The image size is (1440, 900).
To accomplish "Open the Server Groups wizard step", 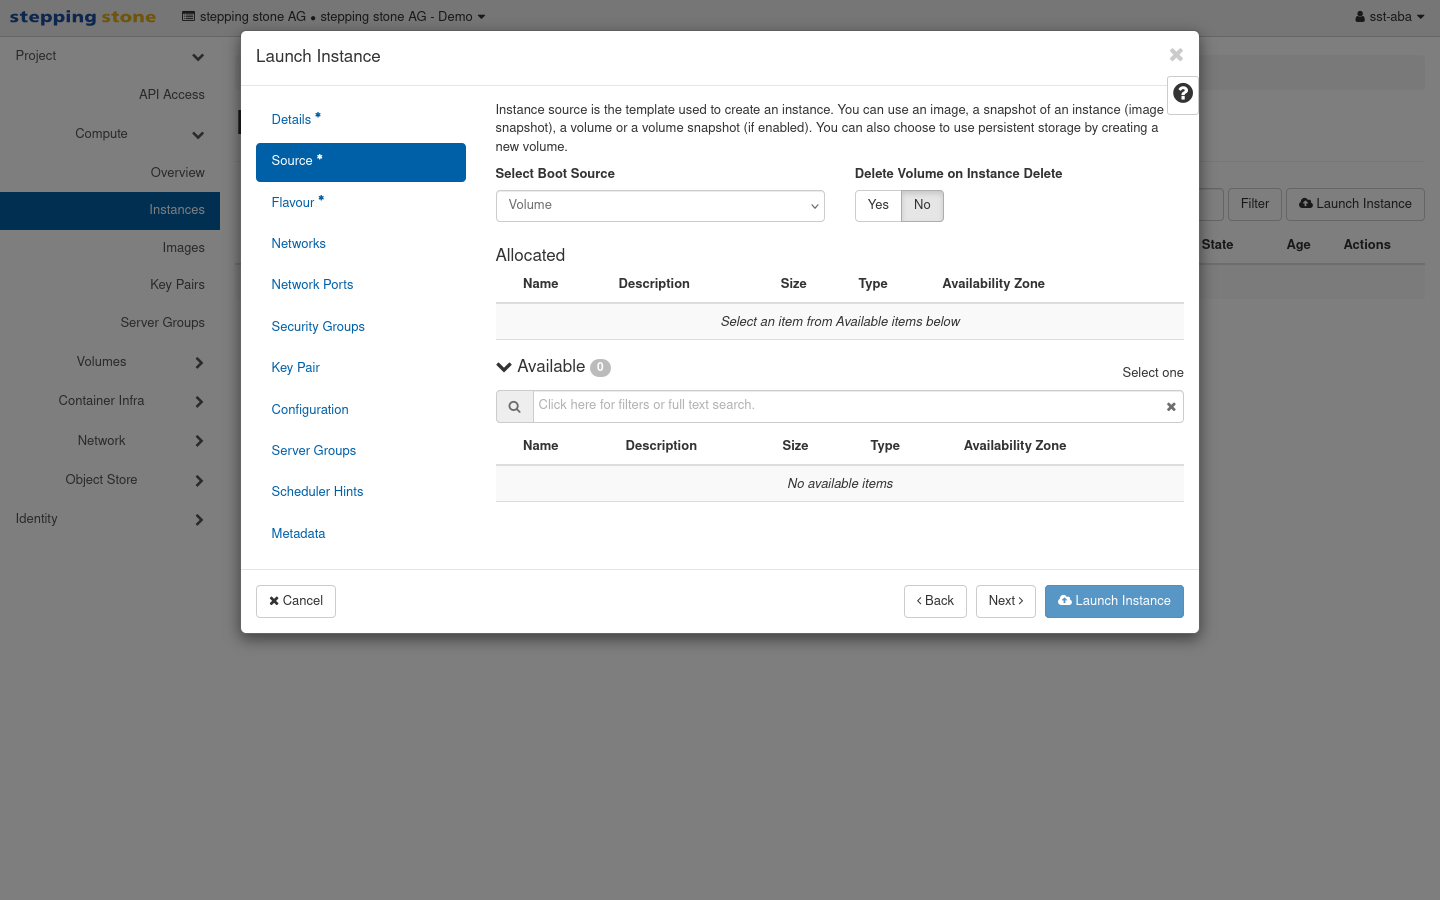I will (361, 451).
